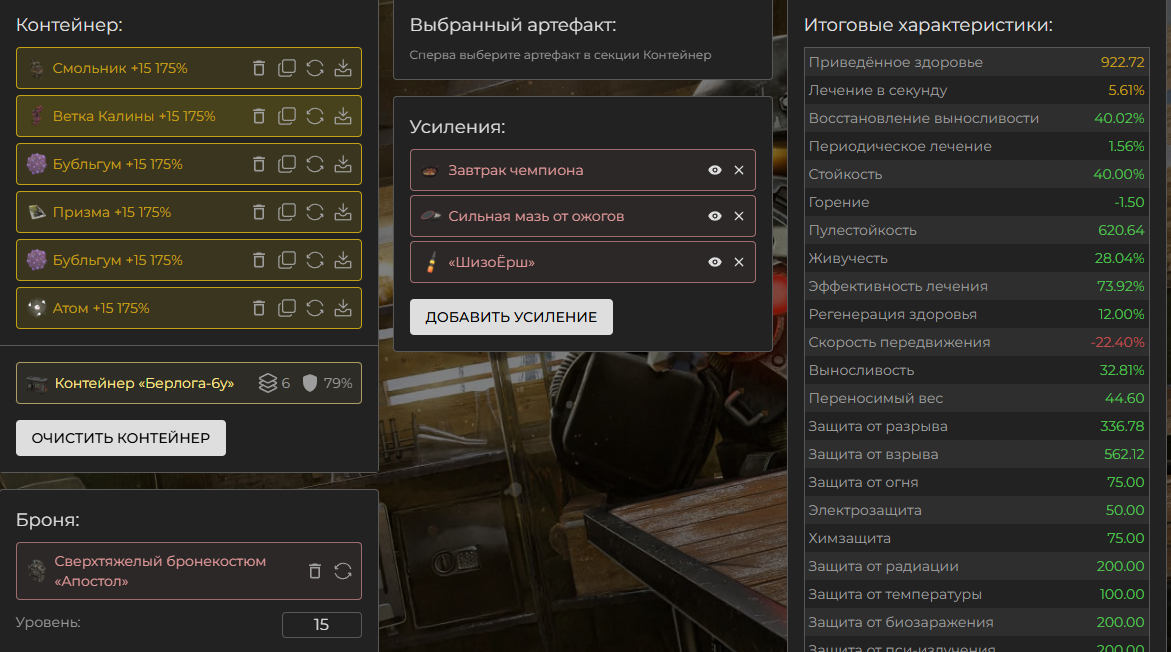Click the ДОБАВИТЬ УСИЛЕНИЕ button

tap(511, 317)
